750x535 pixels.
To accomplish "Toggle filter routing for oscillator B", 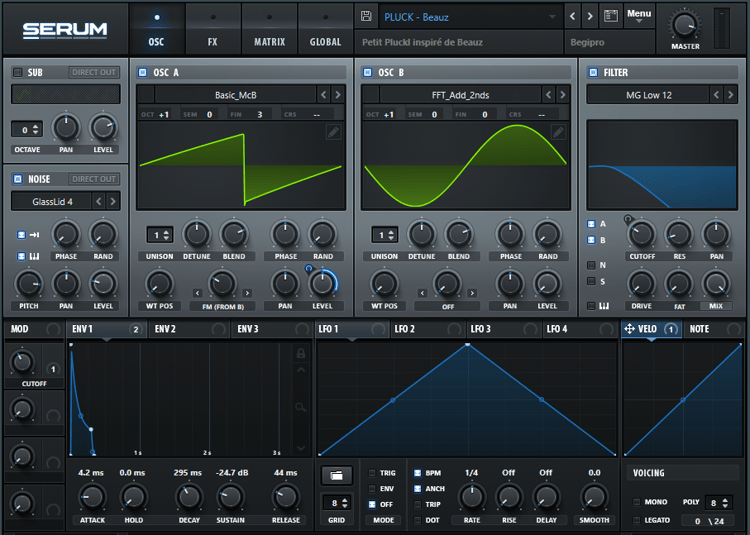I will (x=591, y=240).
